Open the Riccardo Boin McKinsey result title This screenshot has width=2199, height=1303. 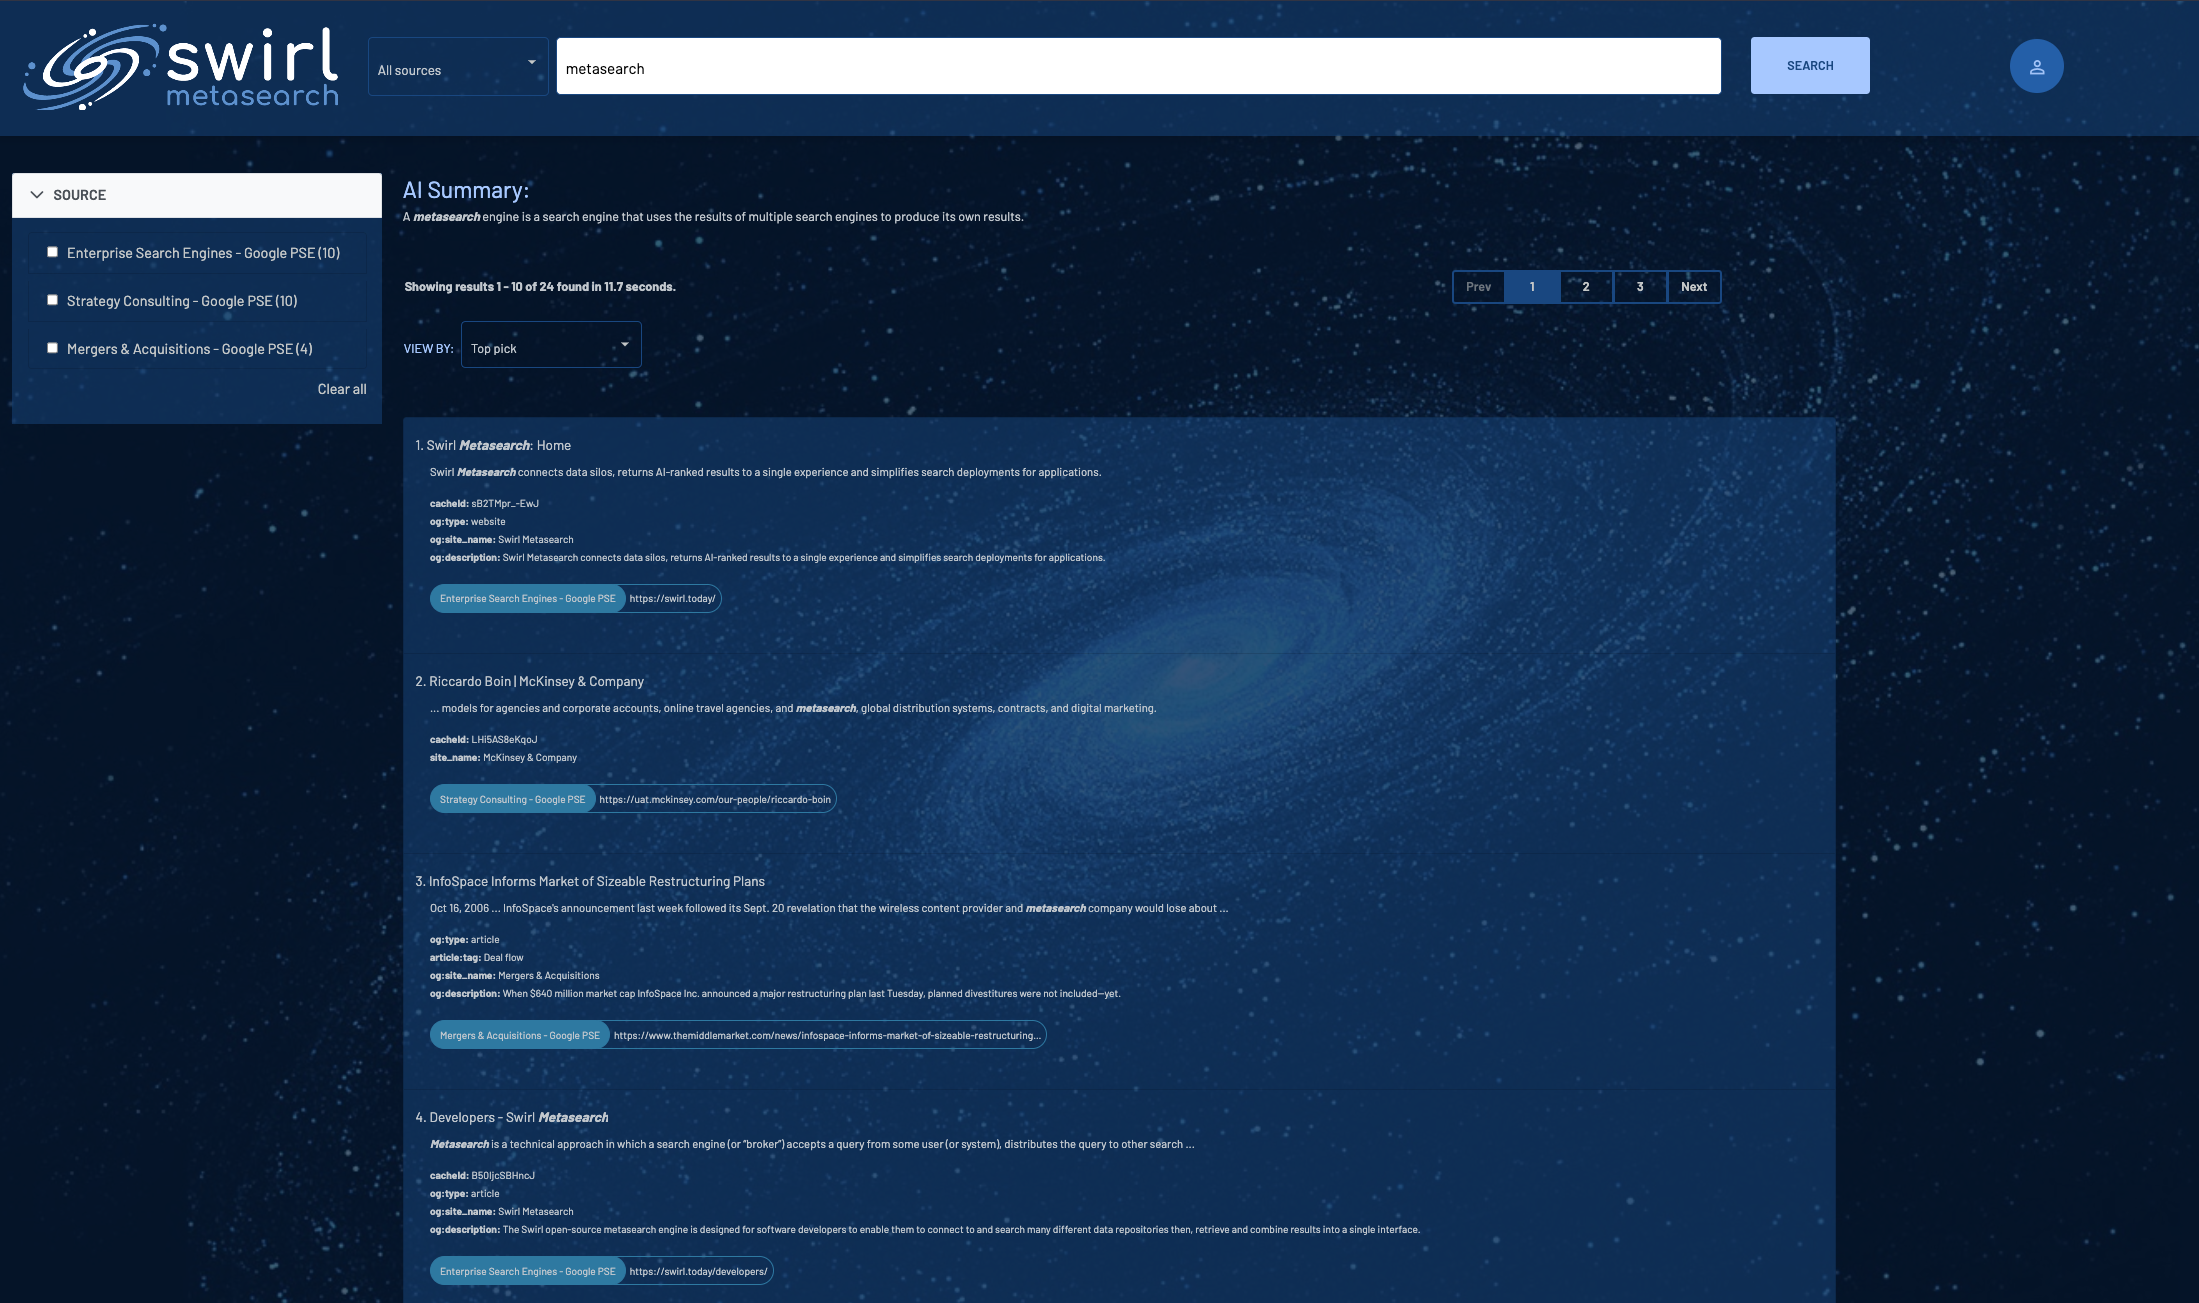click(536, 682)
